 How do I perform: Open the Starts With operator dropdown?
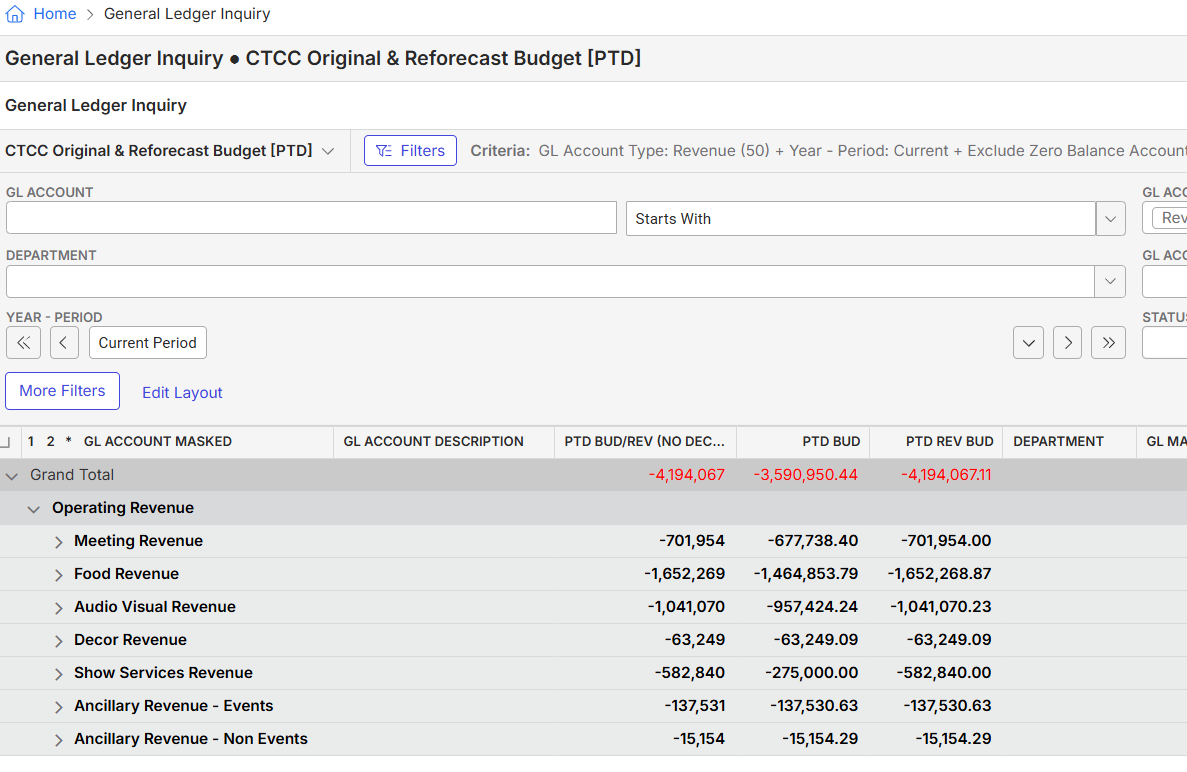click(x=1111, y=219)
